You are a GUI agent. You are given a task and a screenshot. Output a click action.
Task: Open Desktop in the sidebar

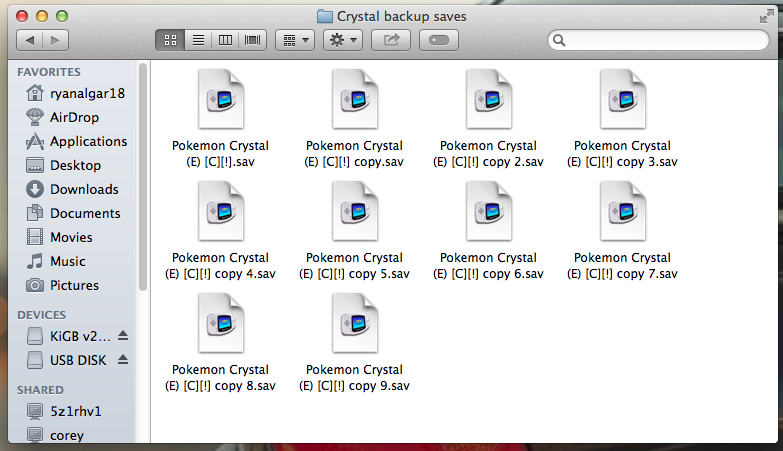[x=64, y=165]
